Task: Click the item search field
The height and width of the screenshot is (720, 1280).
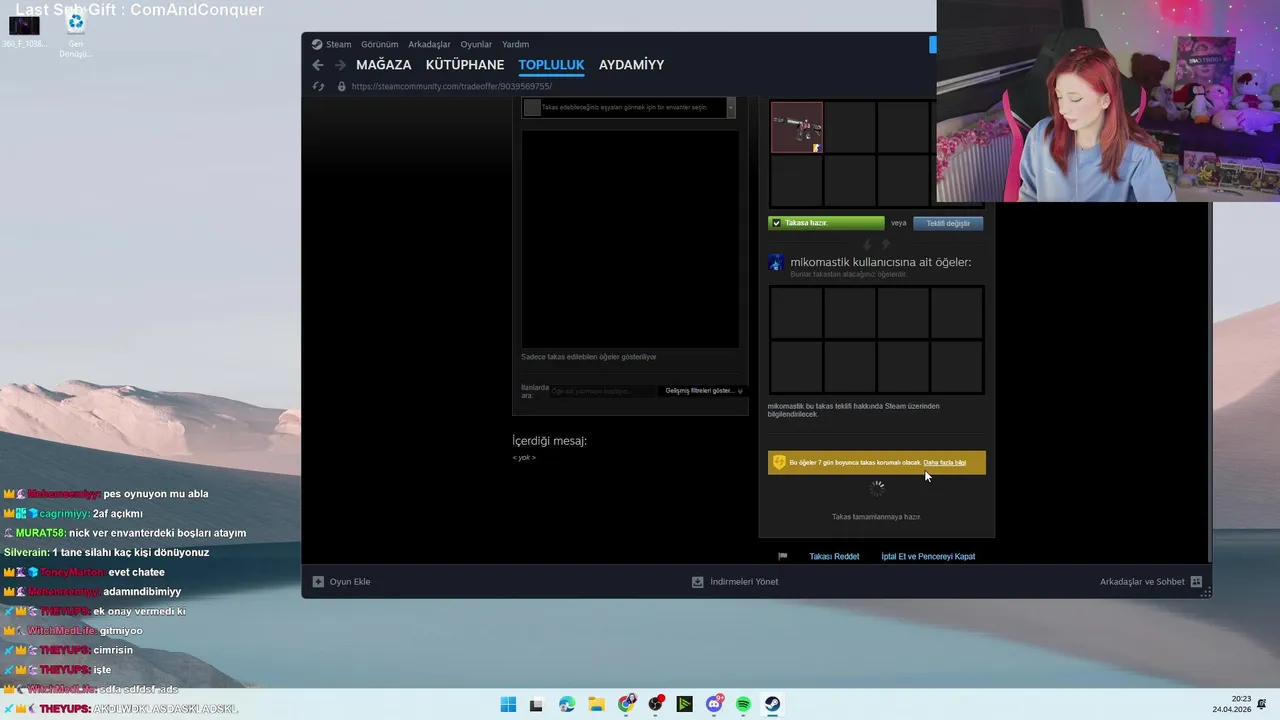Action: click(x=603, y=391)
